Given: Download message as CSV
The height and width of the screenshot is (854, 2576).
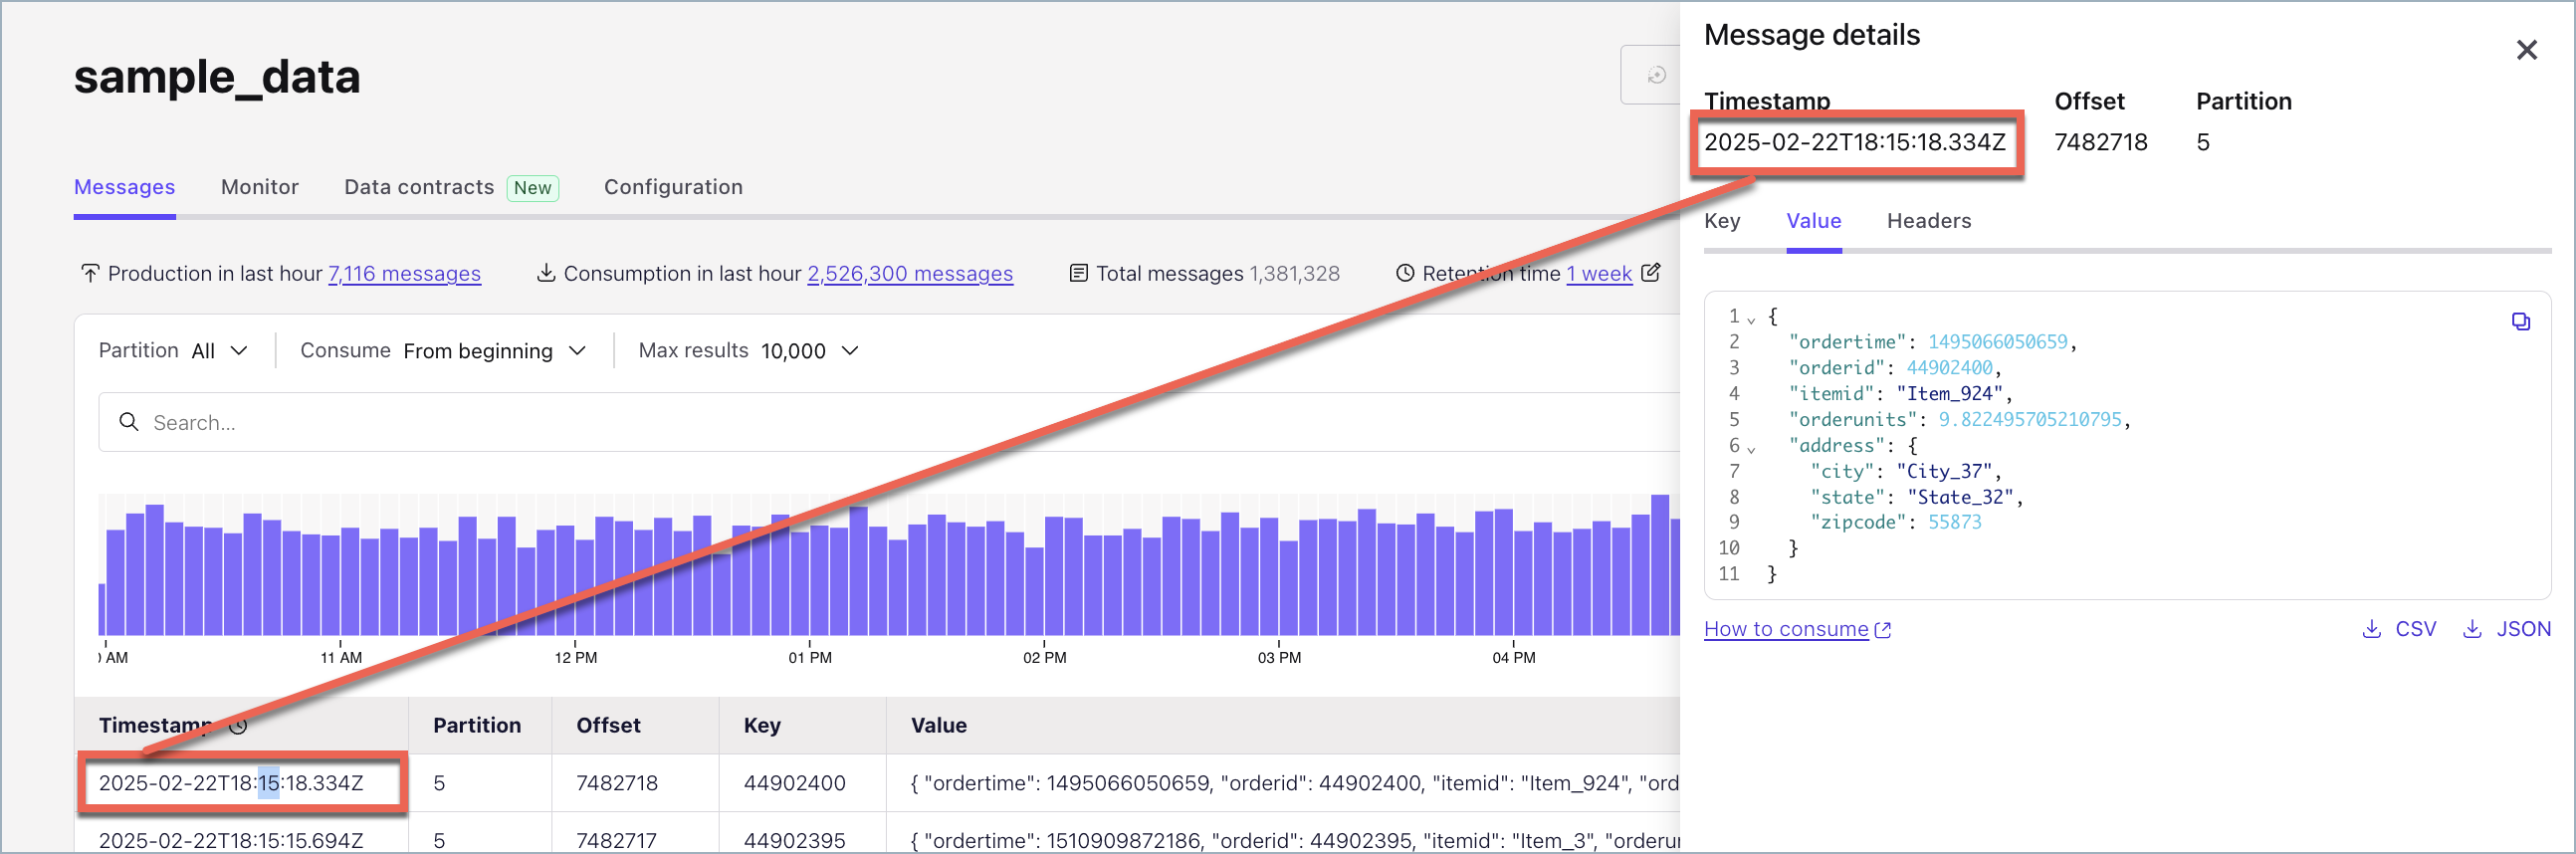Looking at the screenshot, I should pyautogui.click(x=2399, y=629).
